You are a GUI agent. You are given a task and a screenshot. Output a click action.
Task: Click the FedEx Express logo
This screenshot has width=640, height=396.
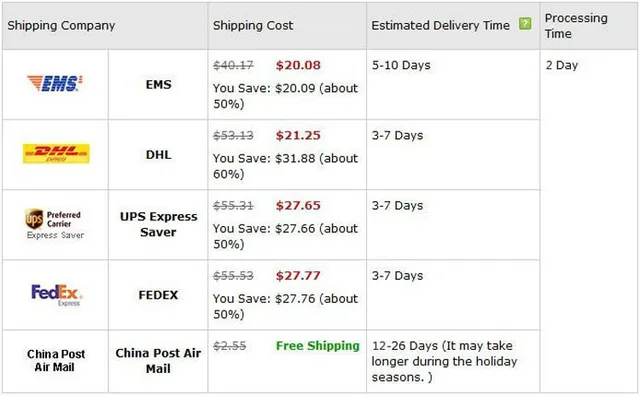click(57, 295)
